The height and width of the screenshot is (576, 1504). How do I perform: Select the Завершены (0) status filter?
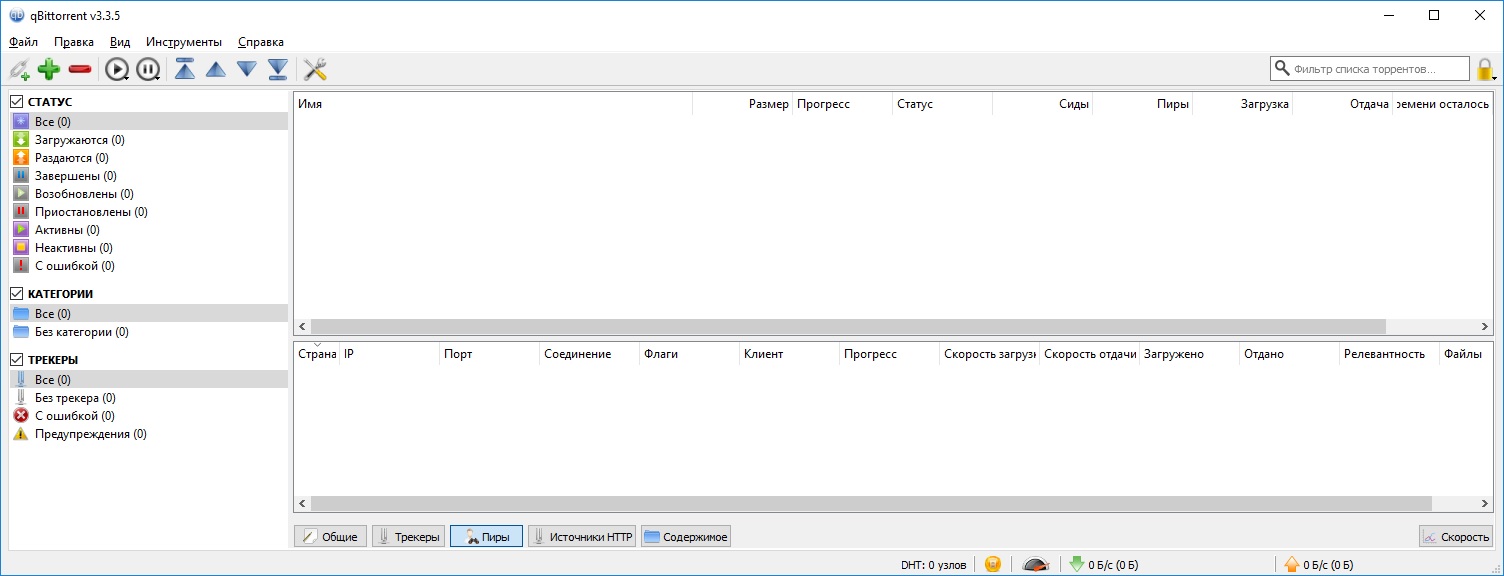(x=148, y=176)
